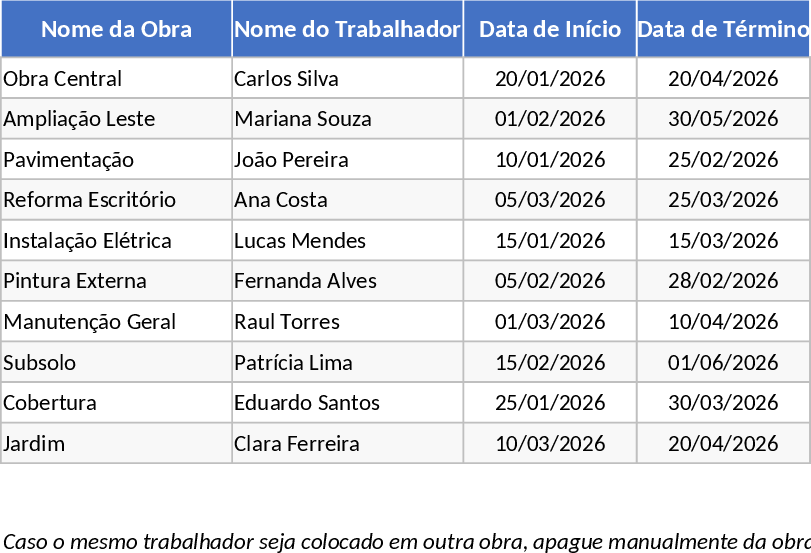This screenshot has height=553, width=811.
Task: Select the "Data de Término" column header
Action: (x=723, y=29)
